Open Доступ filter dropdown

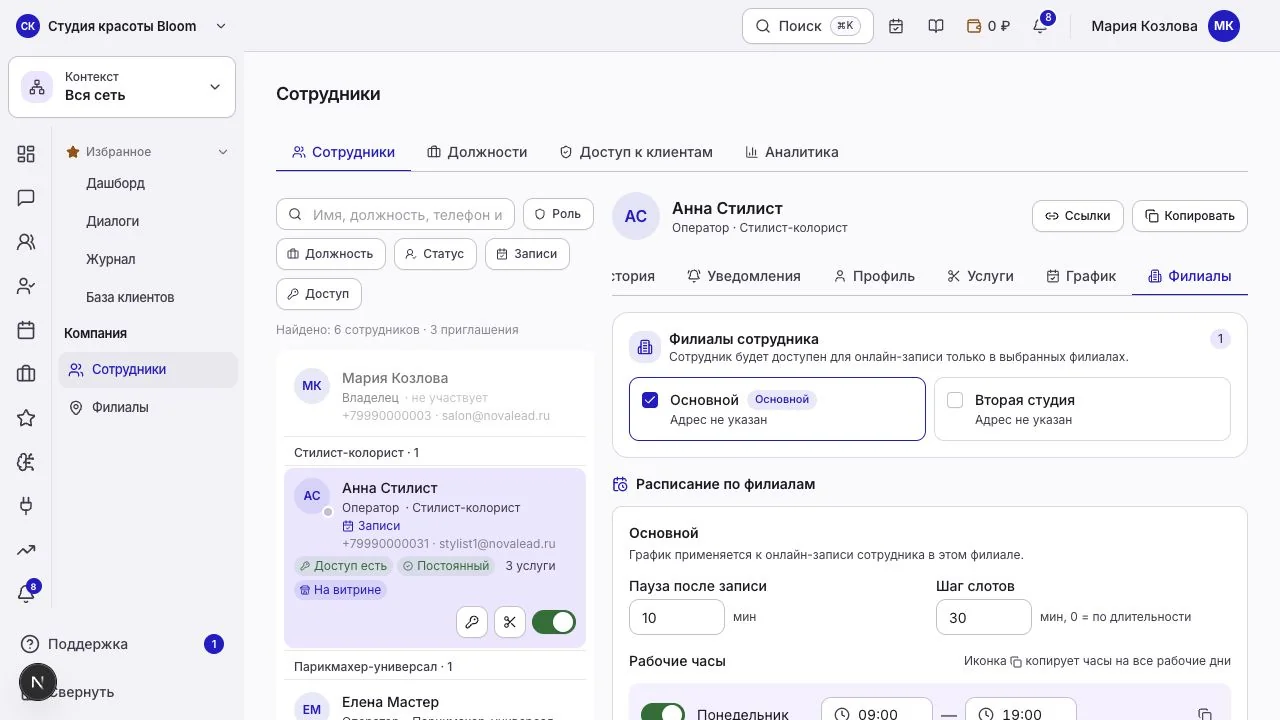click(x=319, y=294)
